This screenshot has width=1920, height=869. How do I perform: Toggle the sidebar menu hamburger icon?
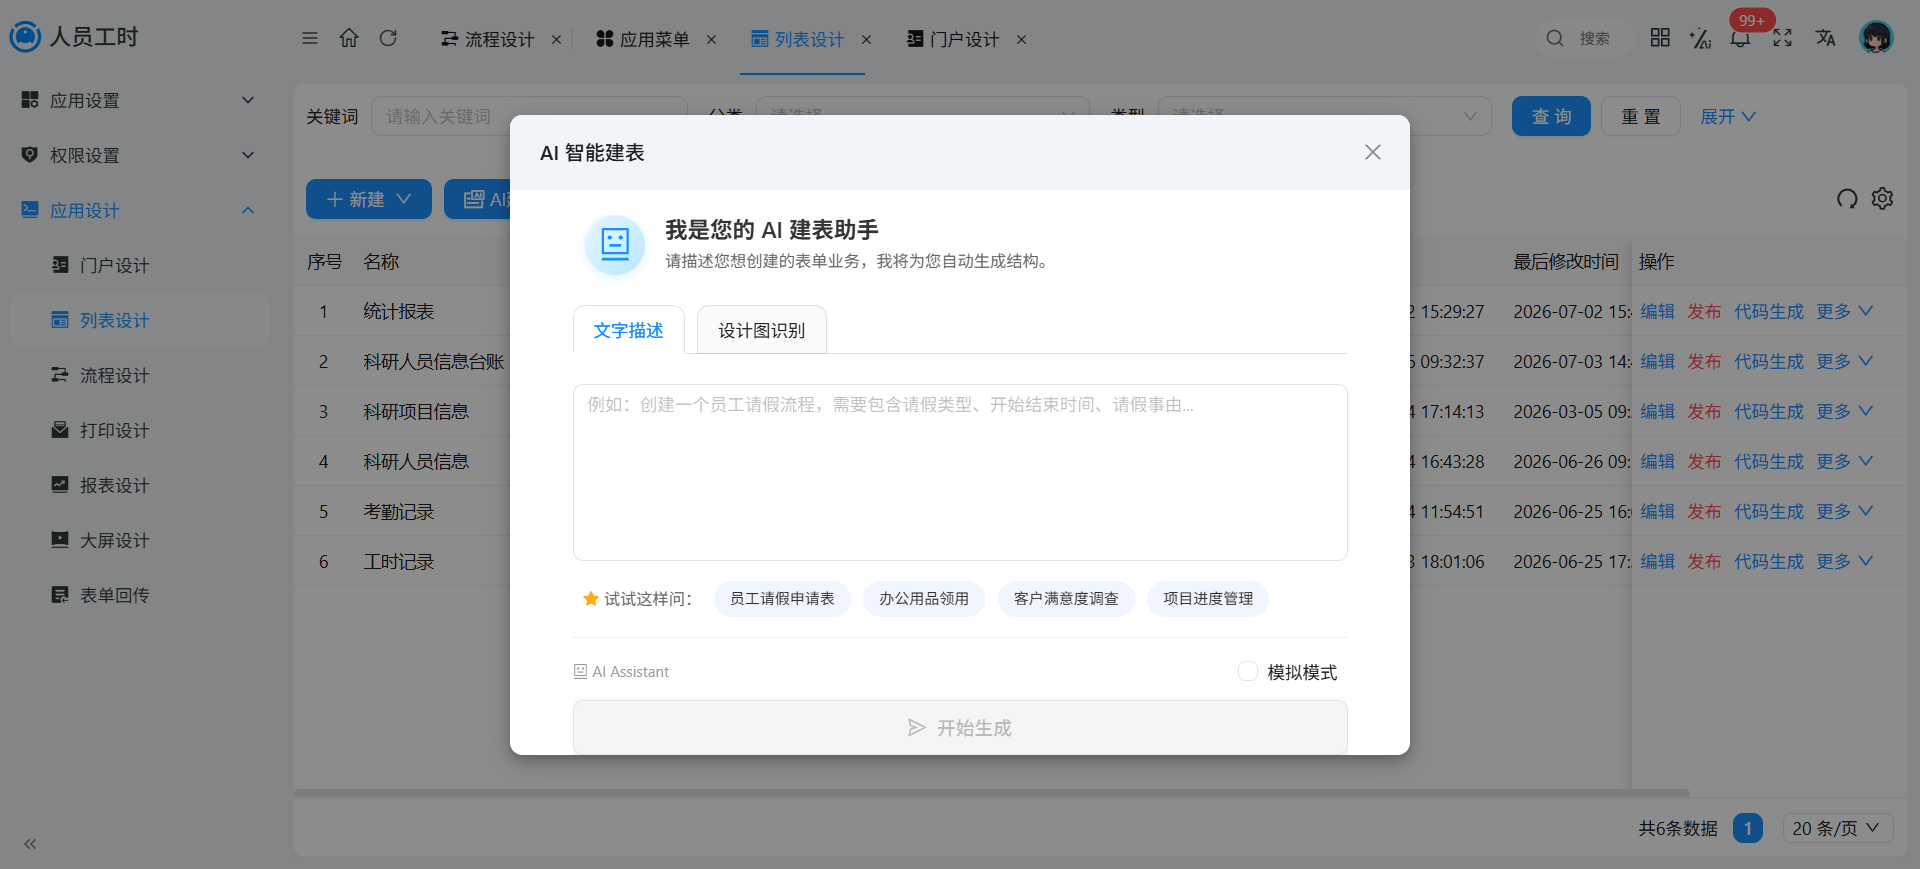pos(310,38)
